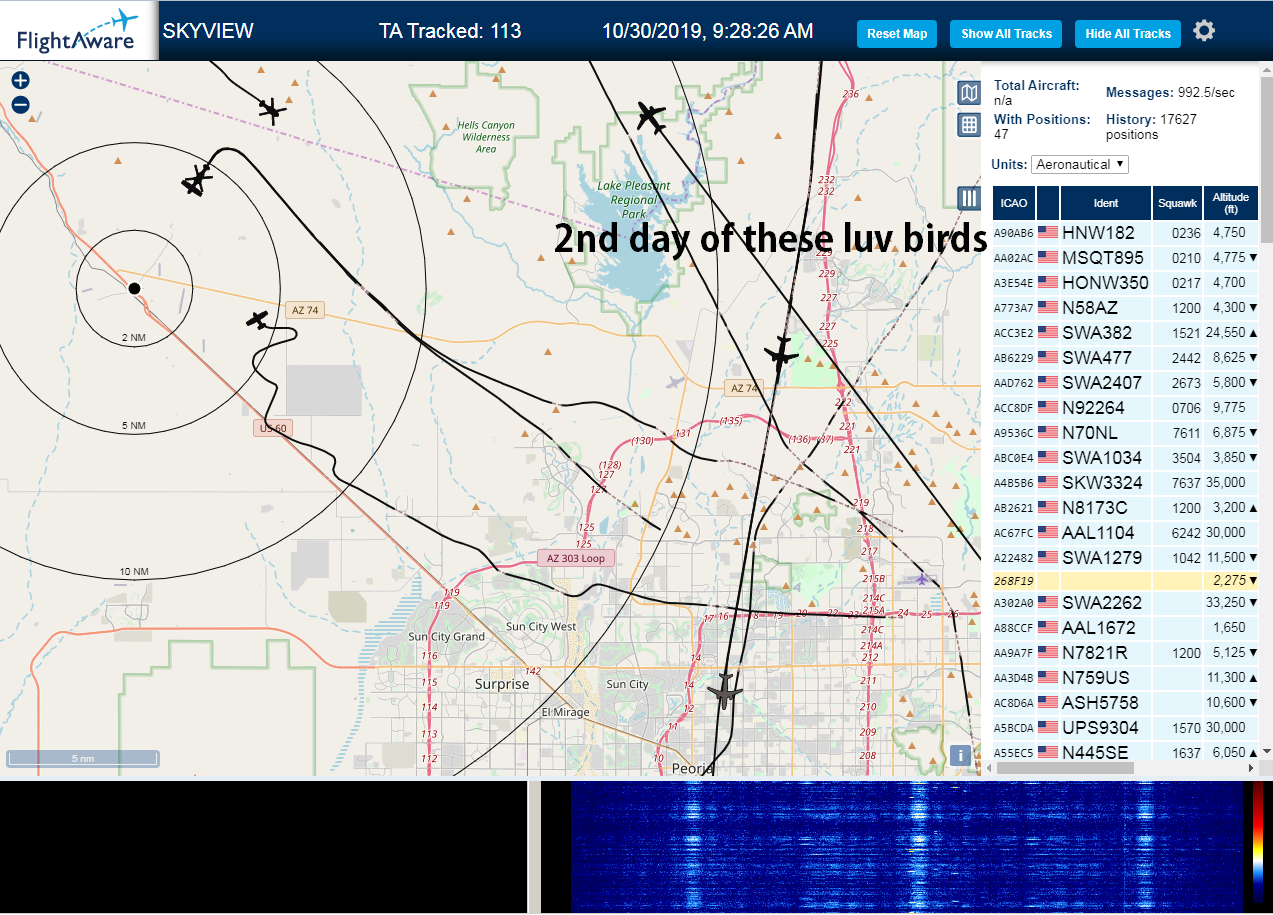Select the SWA2262 row

click(1126, 603)
